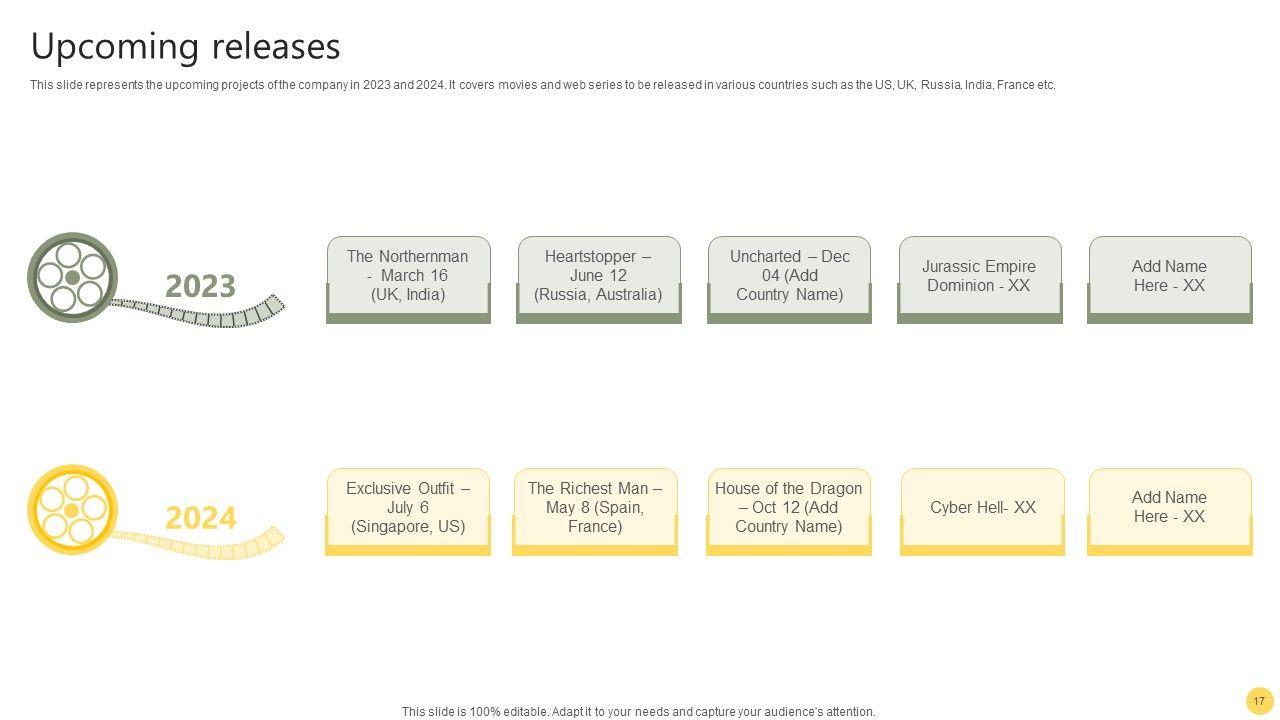Screen dimensions: 1280x720
Task: Click the Uncharted Dec 04 box
Action: point(789,276)
